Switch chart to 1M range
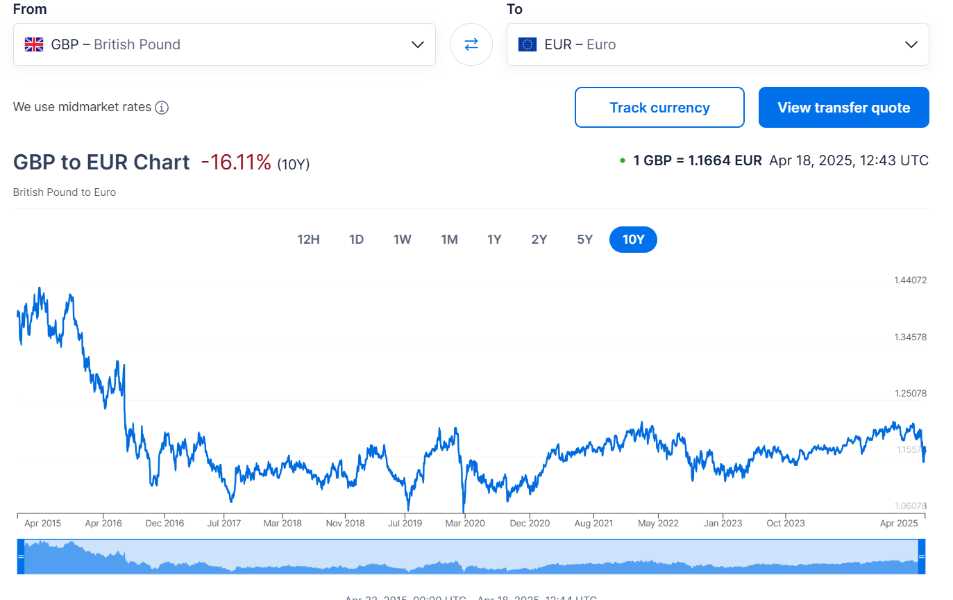953x600 pixels. click(449, 240)
